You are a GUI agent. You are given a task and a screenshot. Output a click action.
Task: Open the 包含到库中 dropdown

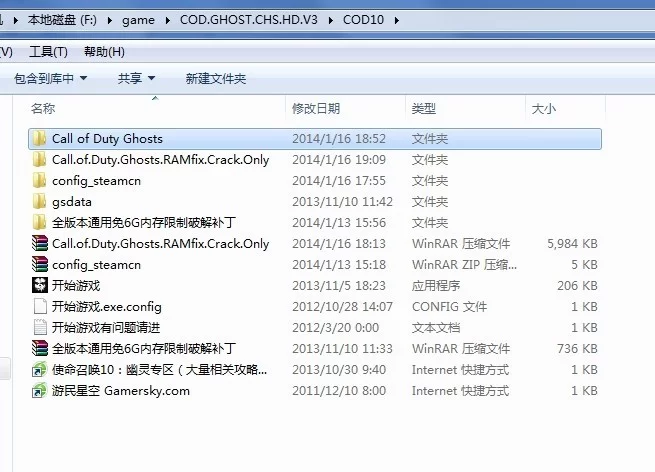(51, 79)
